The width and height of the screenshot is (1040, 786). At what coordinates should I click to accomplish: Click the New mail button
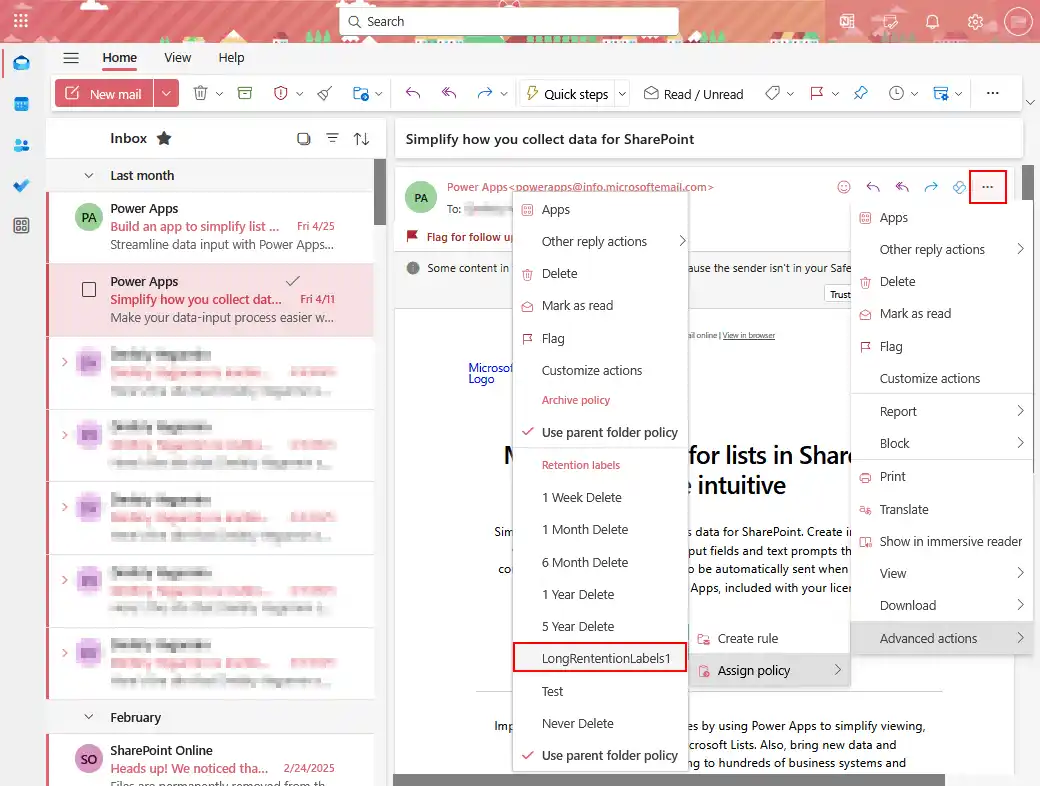104,93
